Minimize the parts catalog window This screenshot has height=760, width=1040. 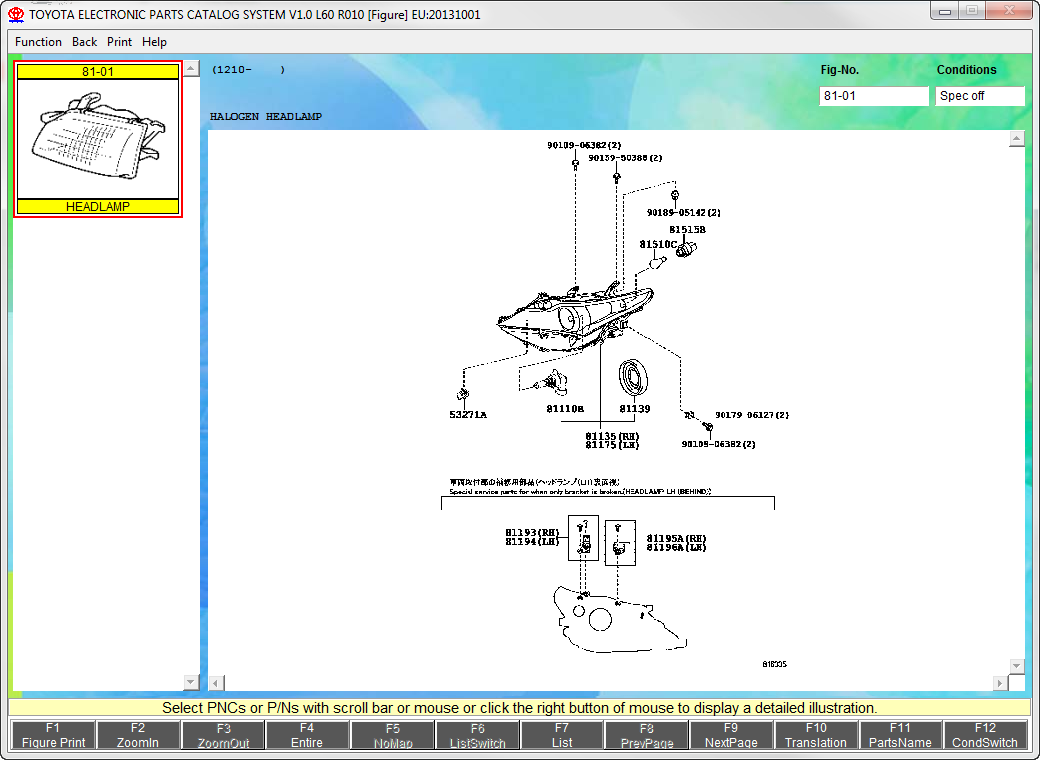(x=945, y=11)
